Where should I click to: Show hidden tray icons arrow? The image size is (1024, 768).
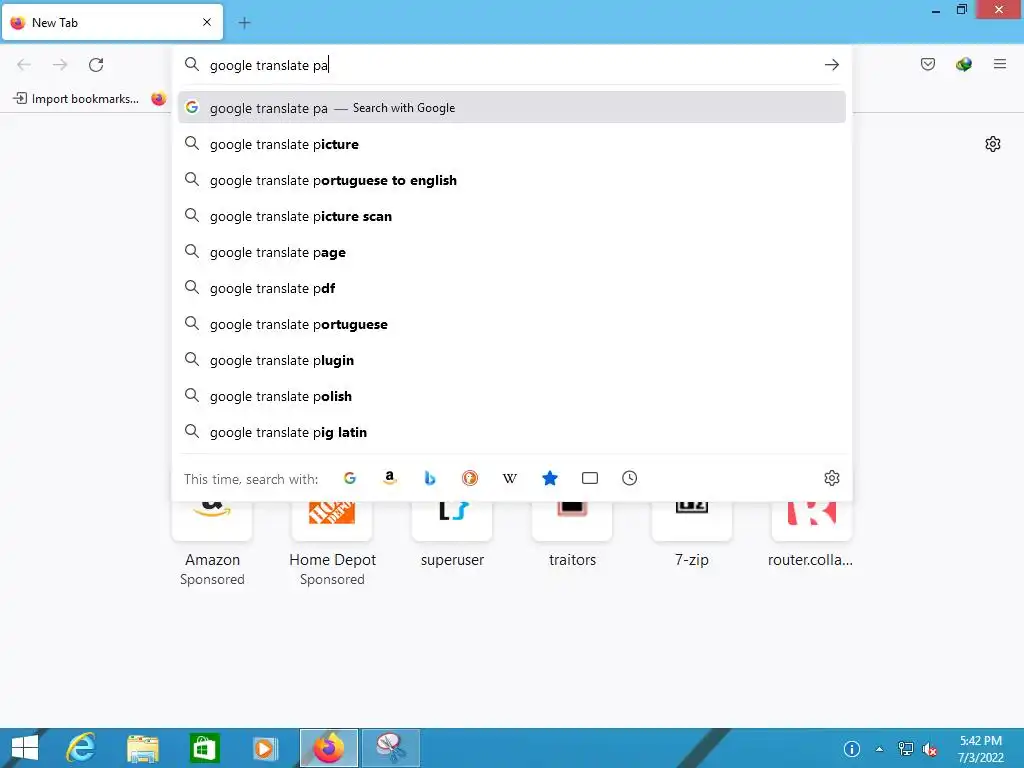point(879,749)
